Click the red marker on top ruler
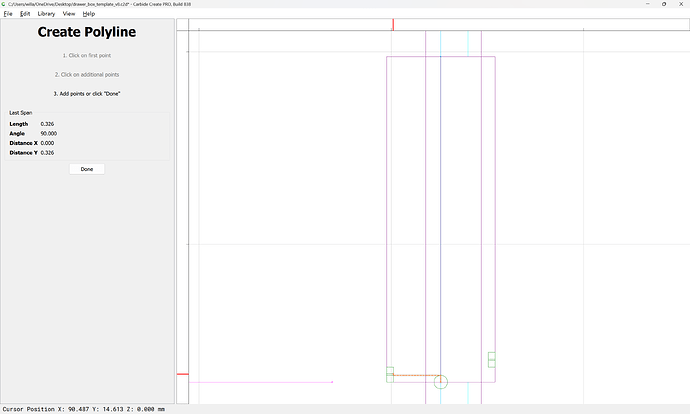Screen dimensions: 690x414 [x=392, y=23]
